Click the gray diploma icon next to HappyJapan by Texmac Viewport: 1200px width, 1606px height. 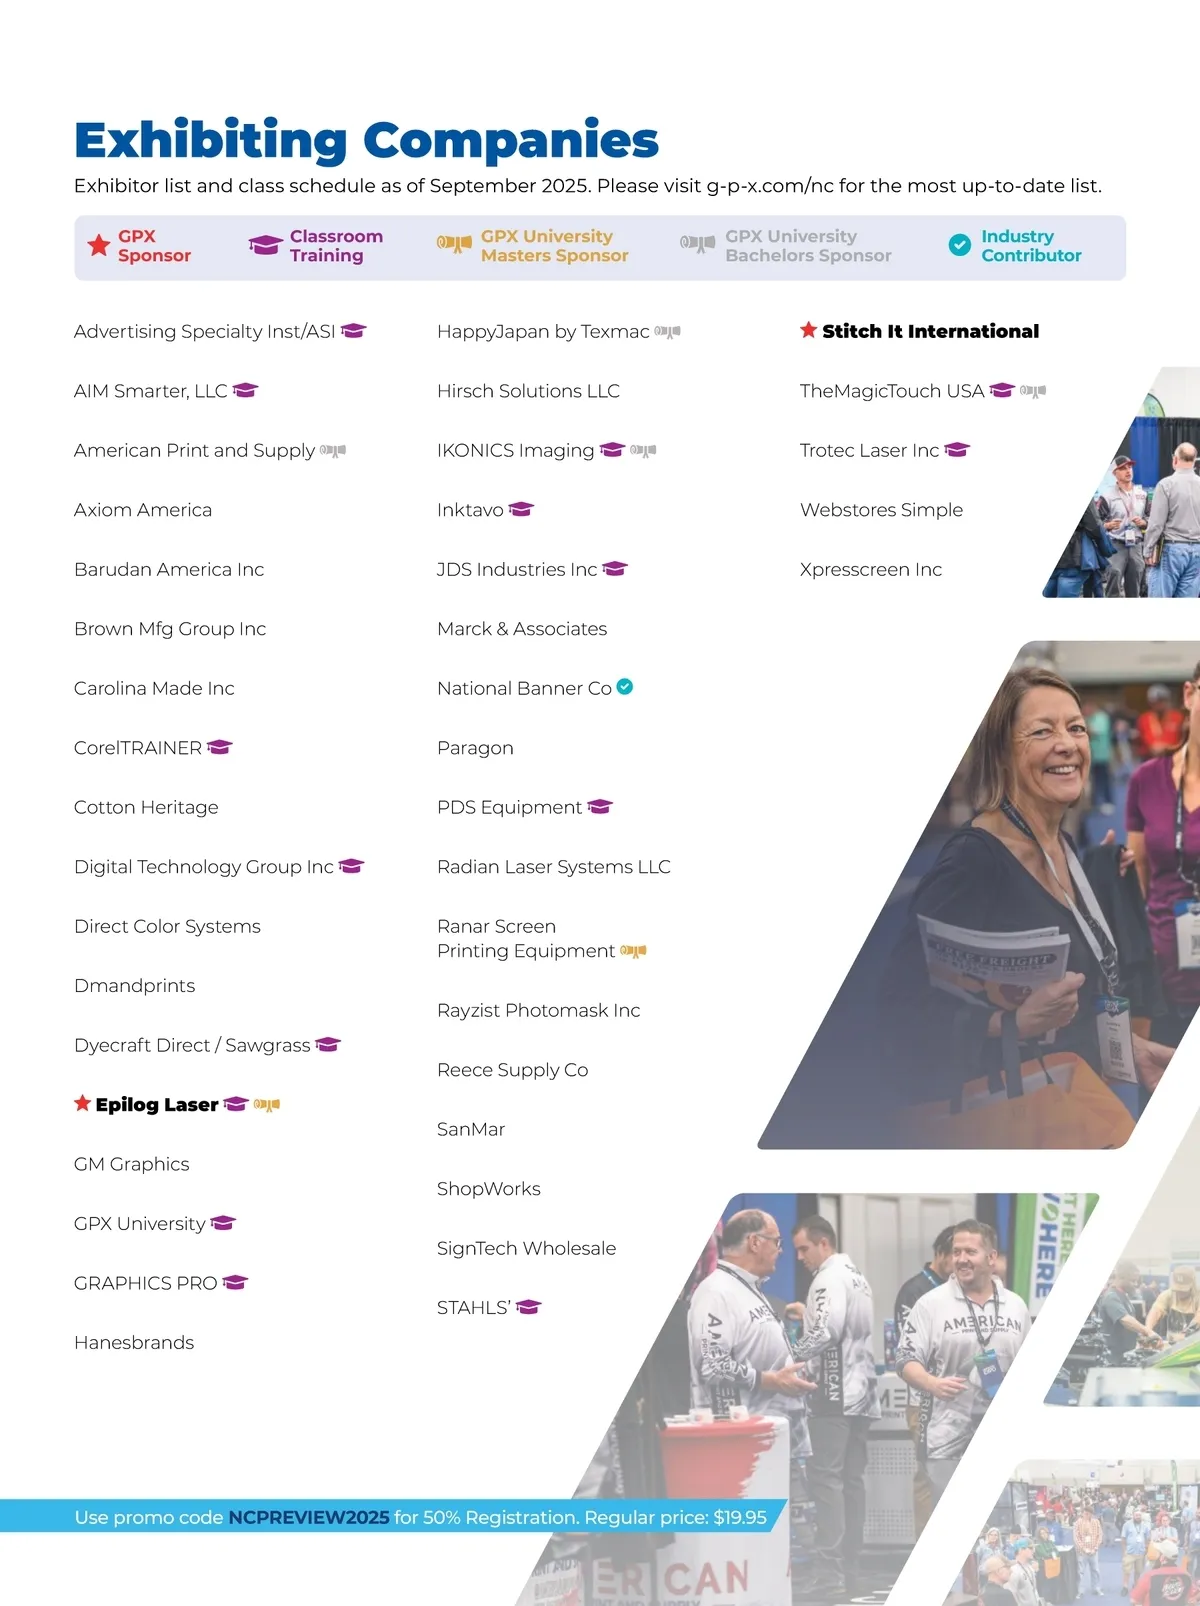[667, 332]
